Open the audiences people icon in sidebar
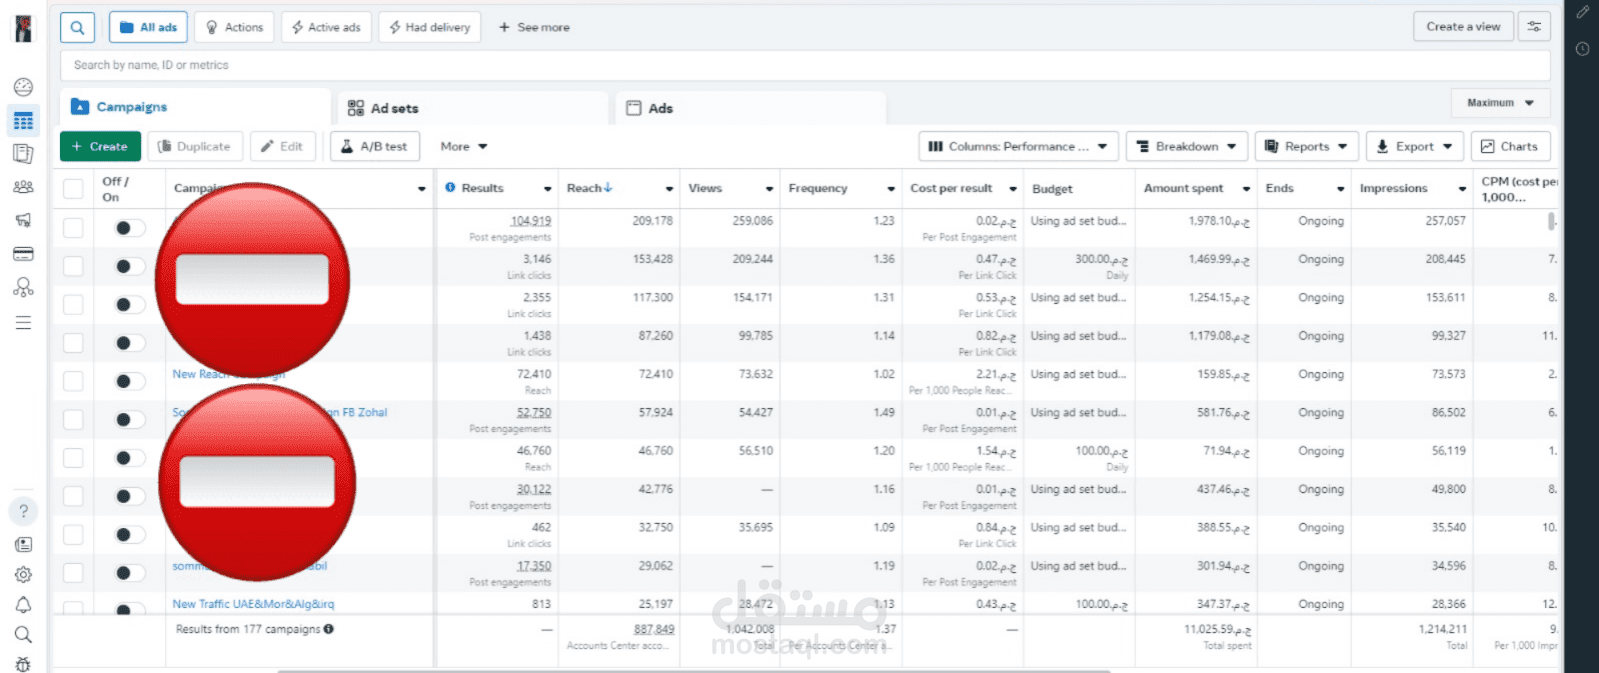The image size is (1599, 673). tap(23, 187)
